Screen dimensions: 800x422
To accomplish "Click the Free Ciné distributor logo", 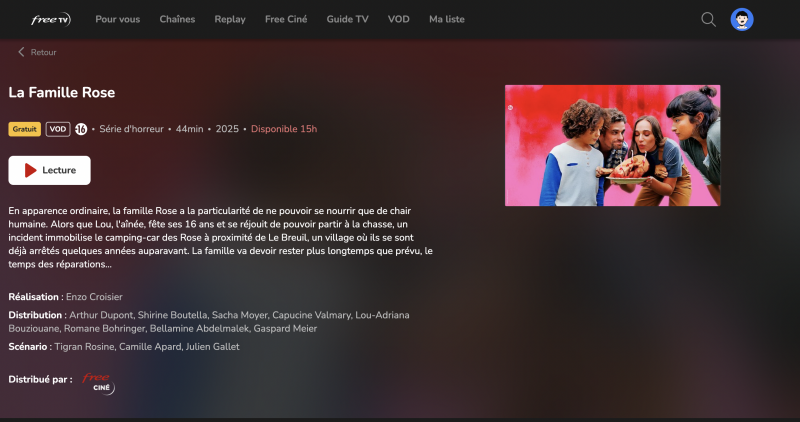I will [x=98, y=384].
